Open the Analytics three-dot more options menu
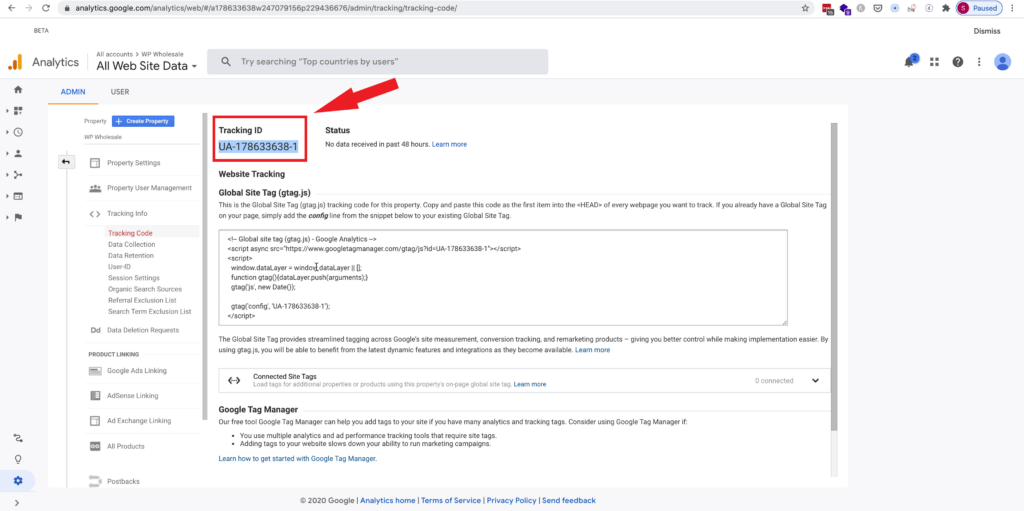 (979, 61)
